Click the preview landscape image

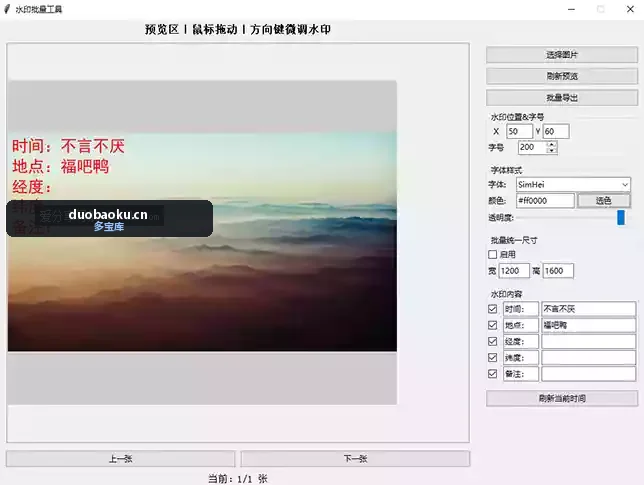[x=202, y=241]
